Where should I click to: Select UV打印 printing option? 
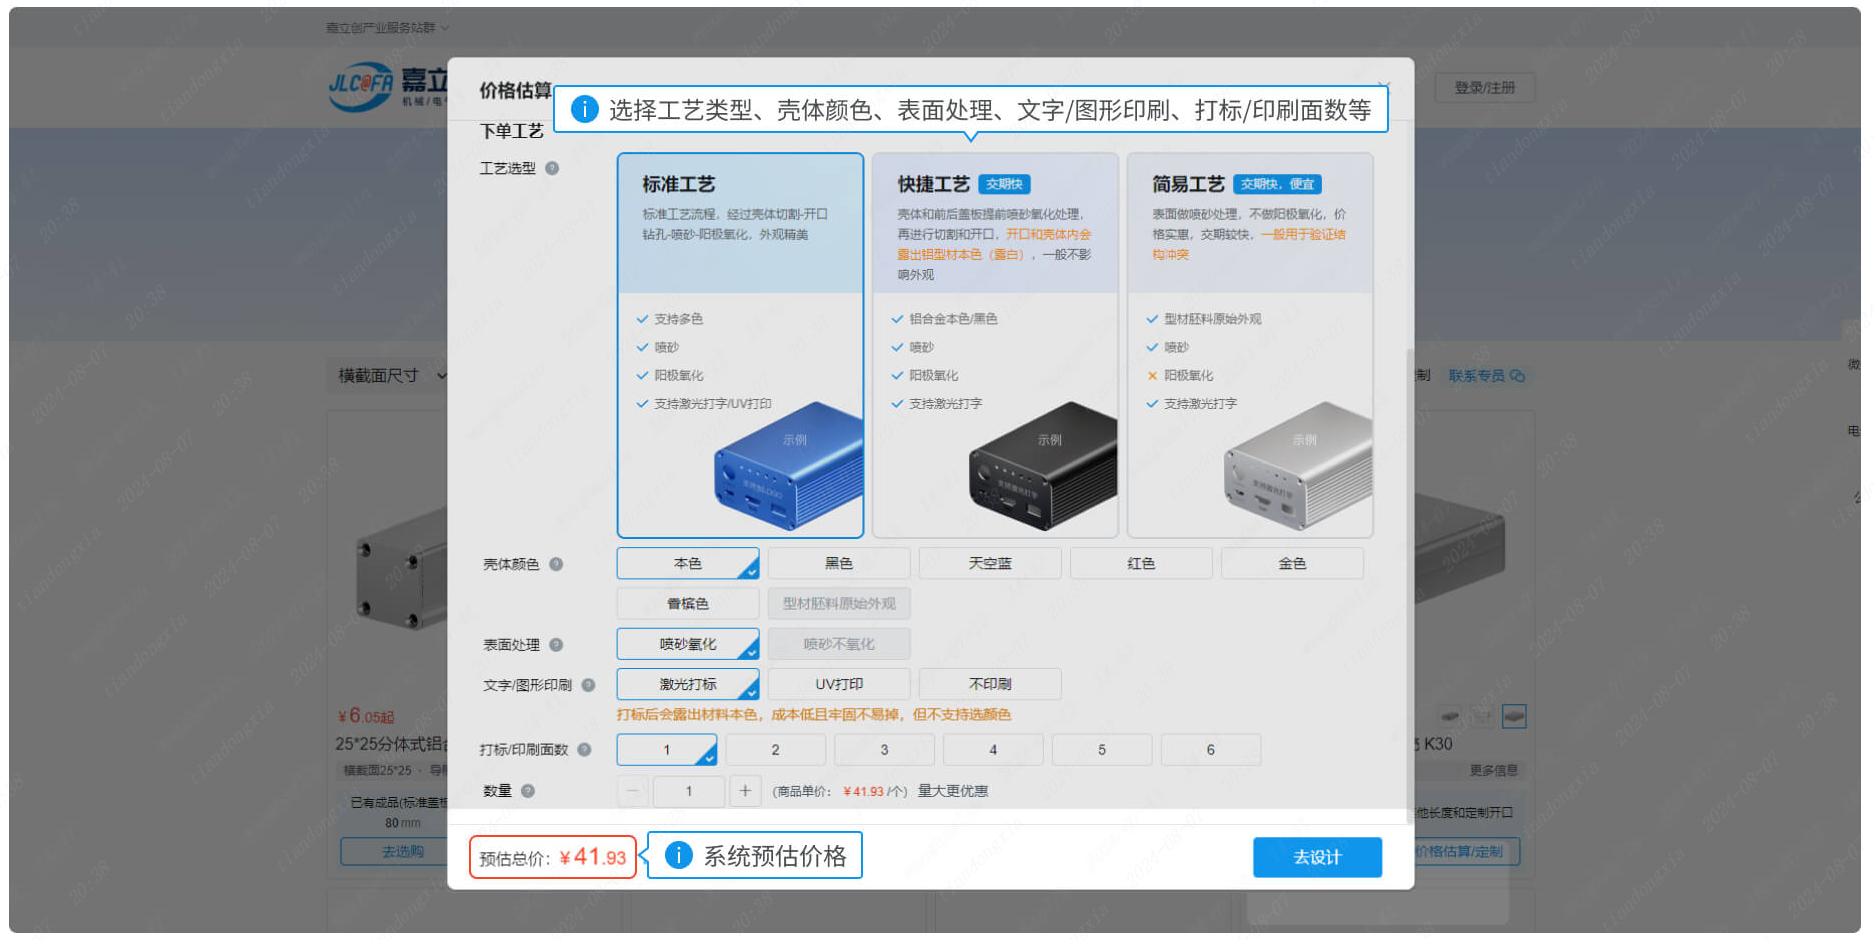click(839, 684)
